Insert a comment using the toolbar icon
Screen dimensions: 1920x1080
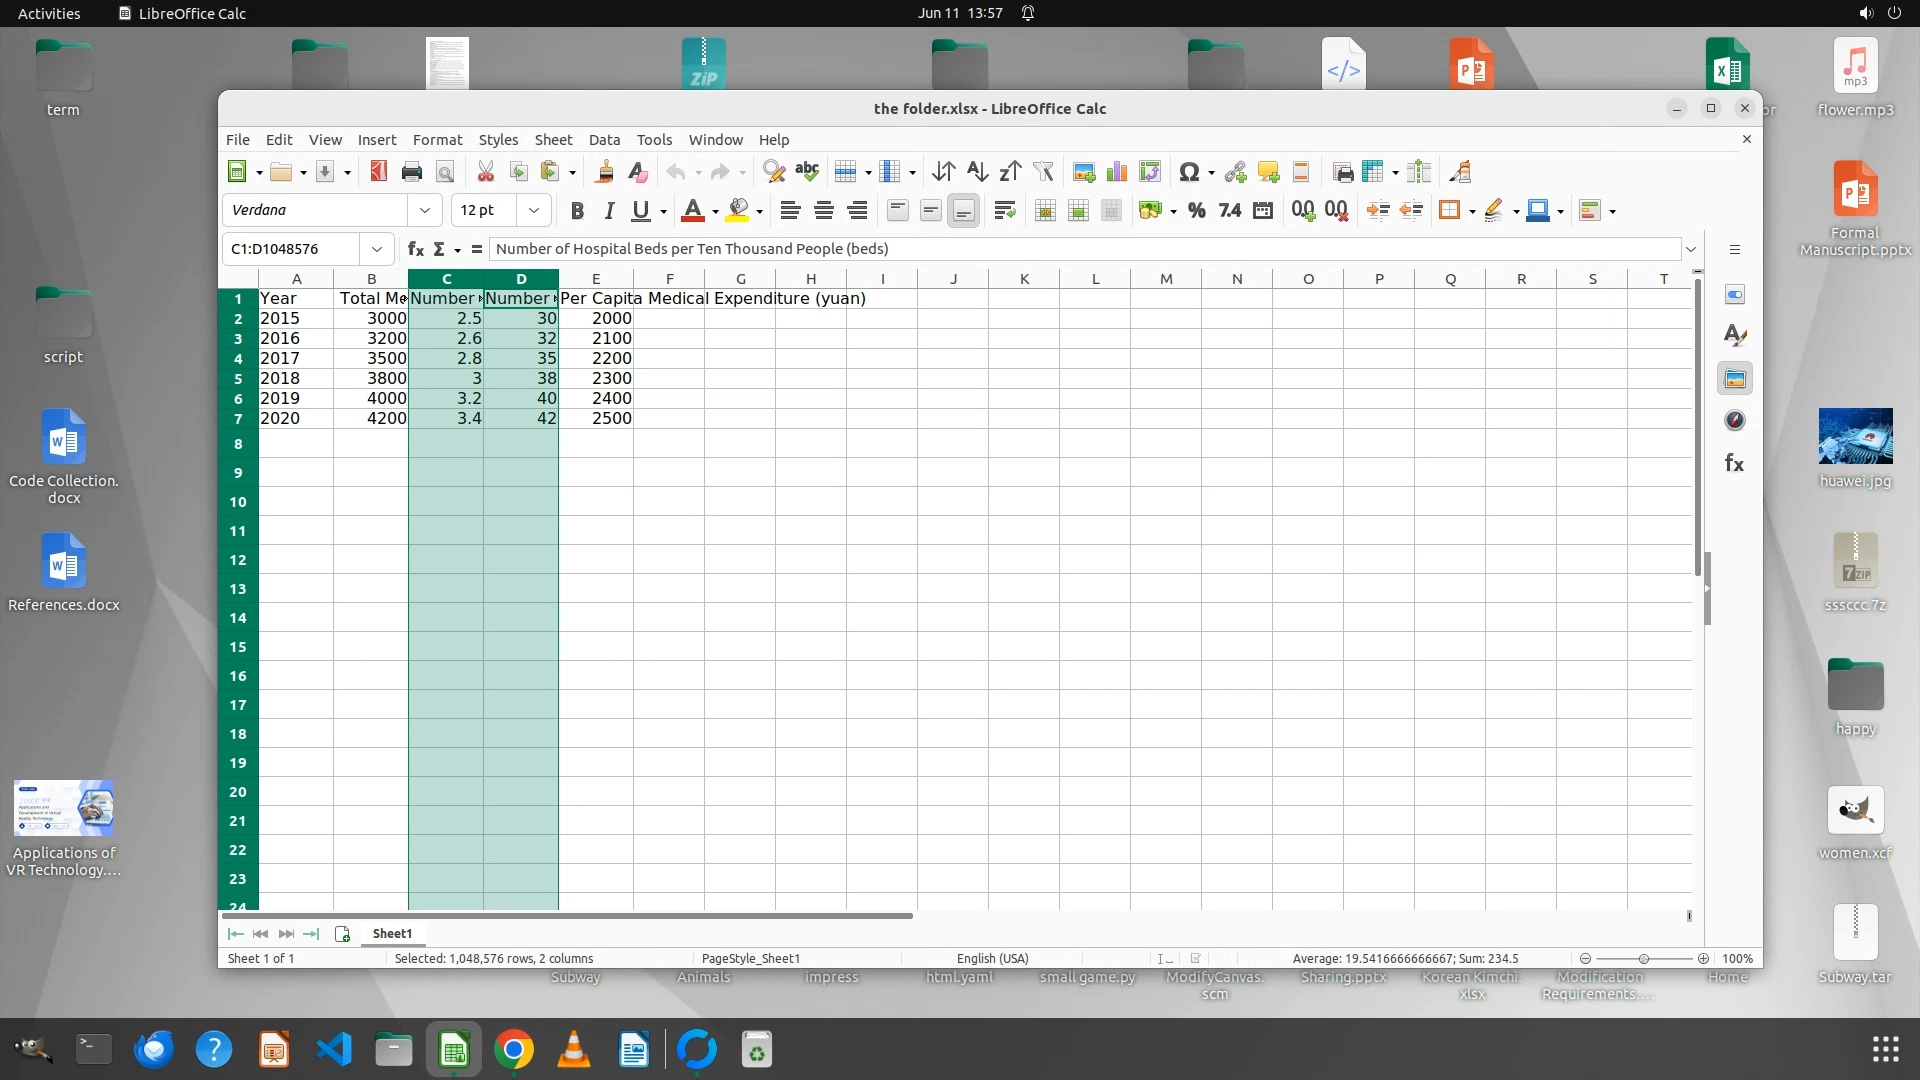click(1268, 172)
